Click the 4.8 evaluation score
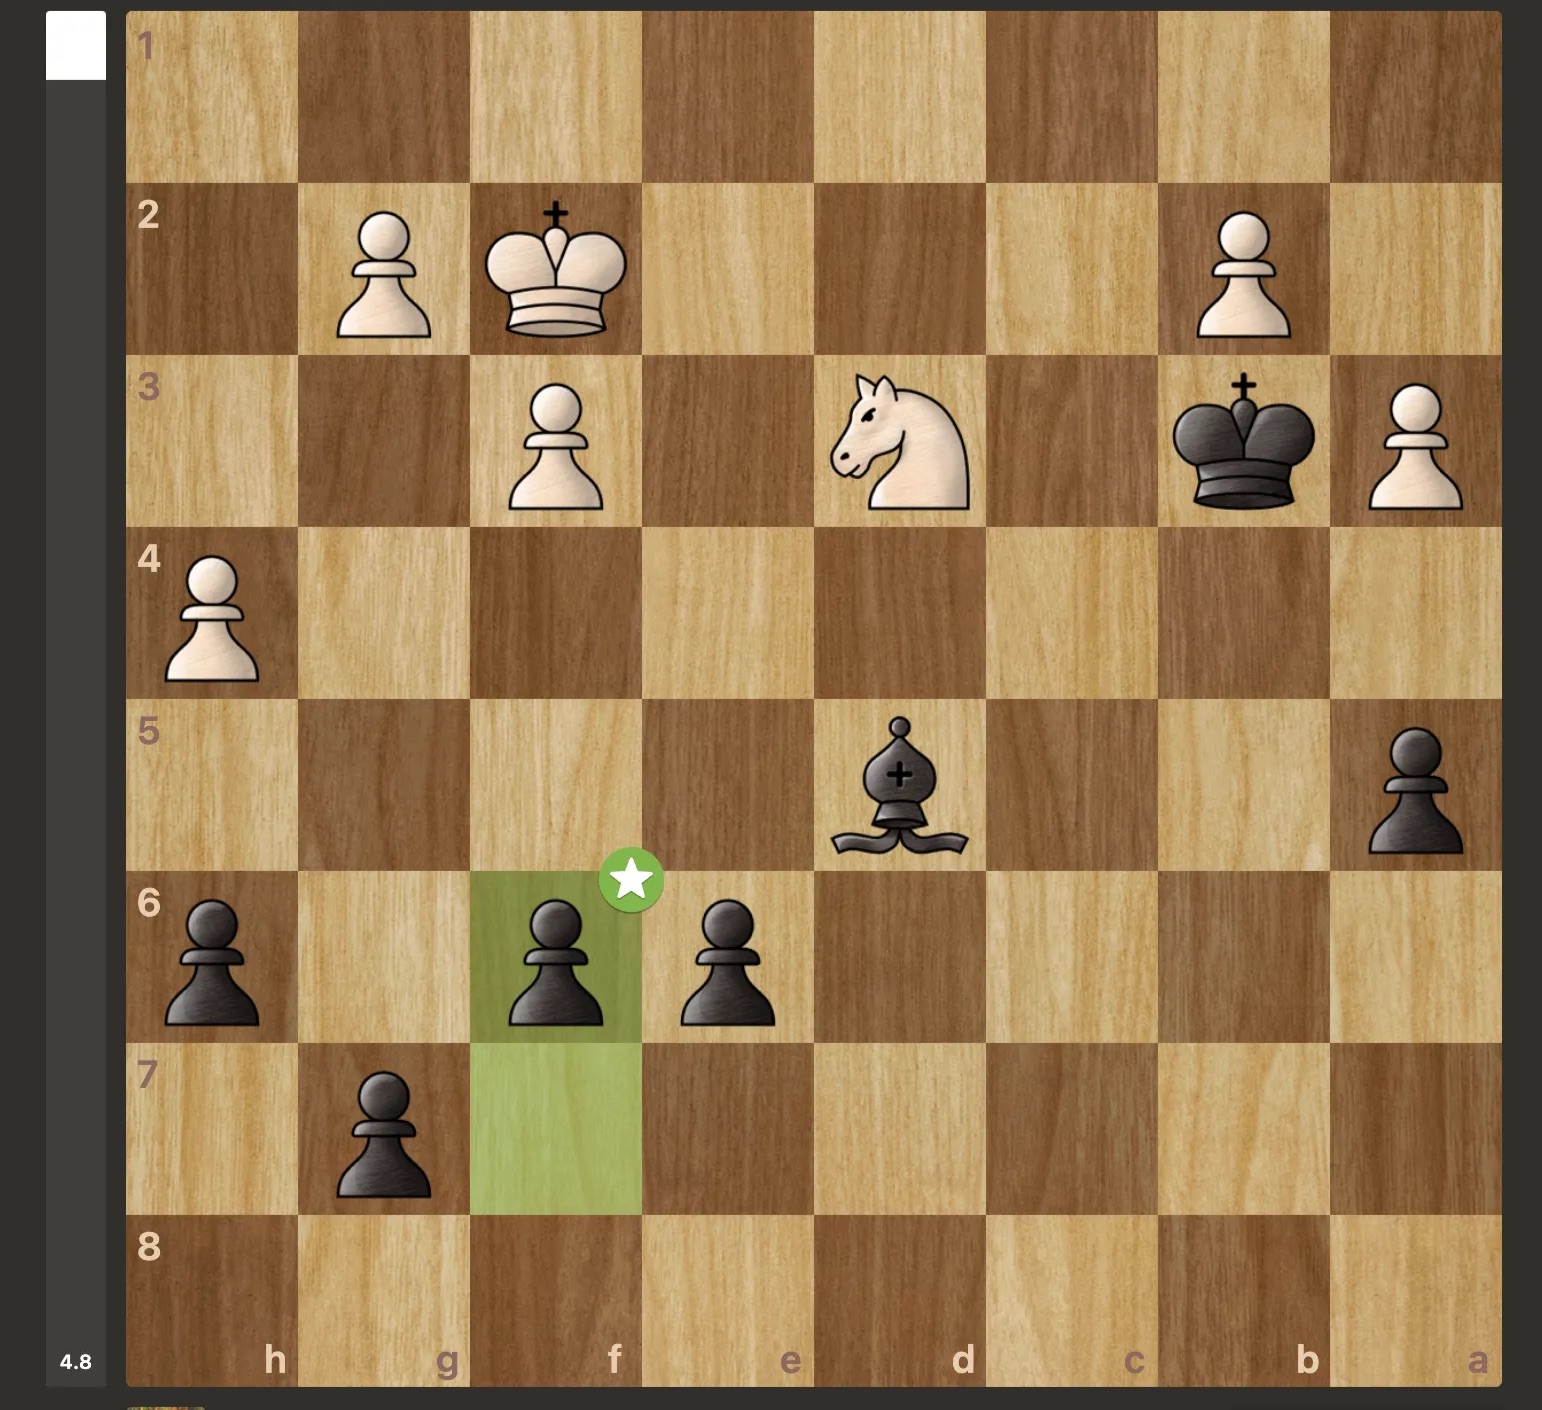The width and height of the screenshot is (1542, 1410). (x=76, y=1362)
